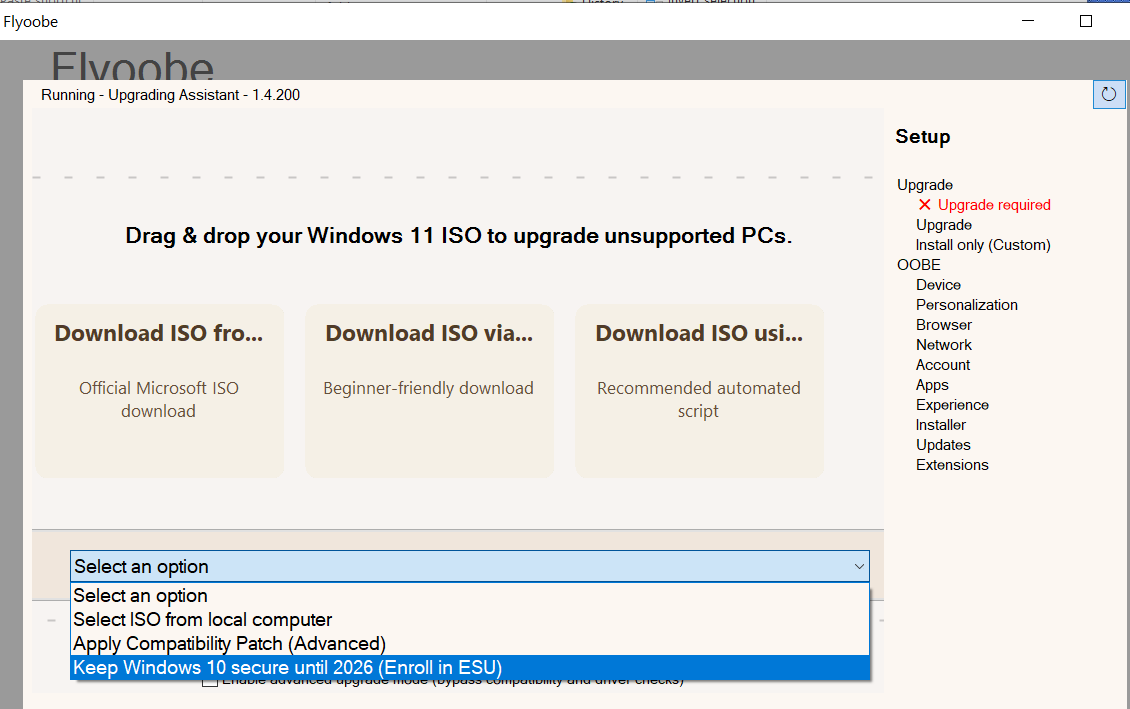The width and height of the screenshot is (1130, 709).
Task: Pick Apply Compatibility Patch (Advanced) option
Action: coord(229,644)
